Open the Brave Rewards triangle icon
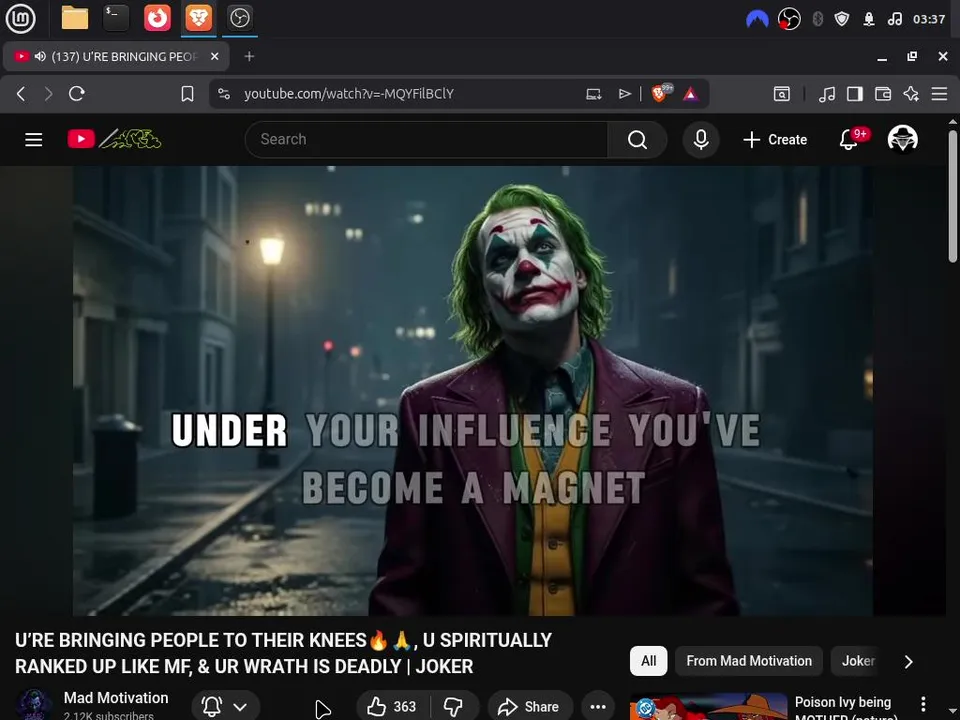 691,94
